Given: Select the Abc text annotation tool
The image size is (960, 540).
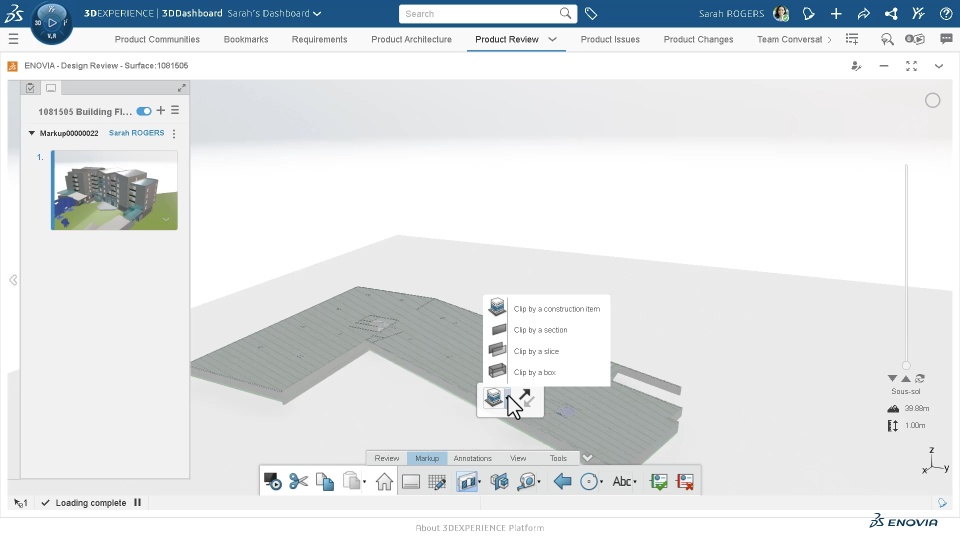Looking at the screenshot, I should pyautogui.click(x=621, y=482).
